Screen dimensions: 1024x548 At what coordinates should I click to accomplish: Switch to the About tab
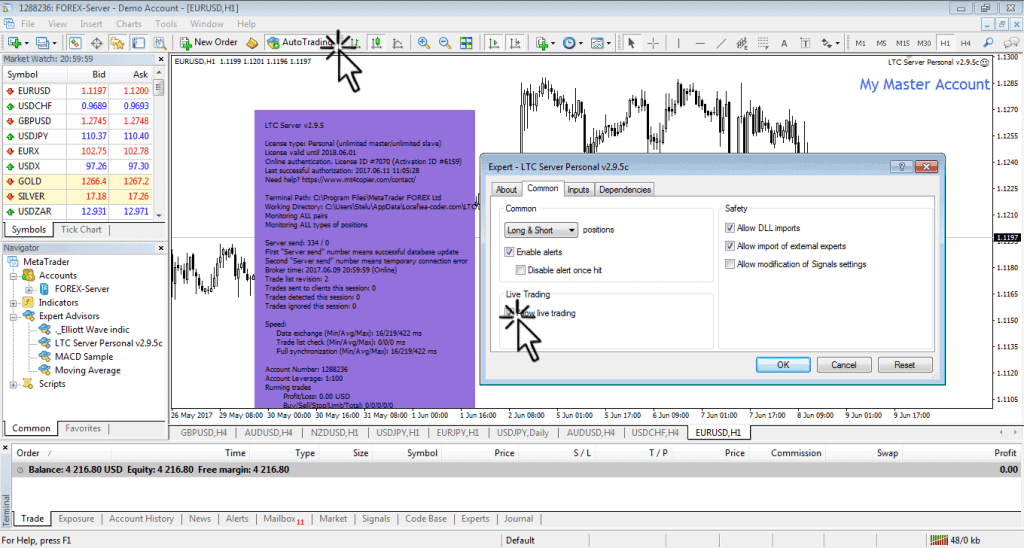(506, 189)
